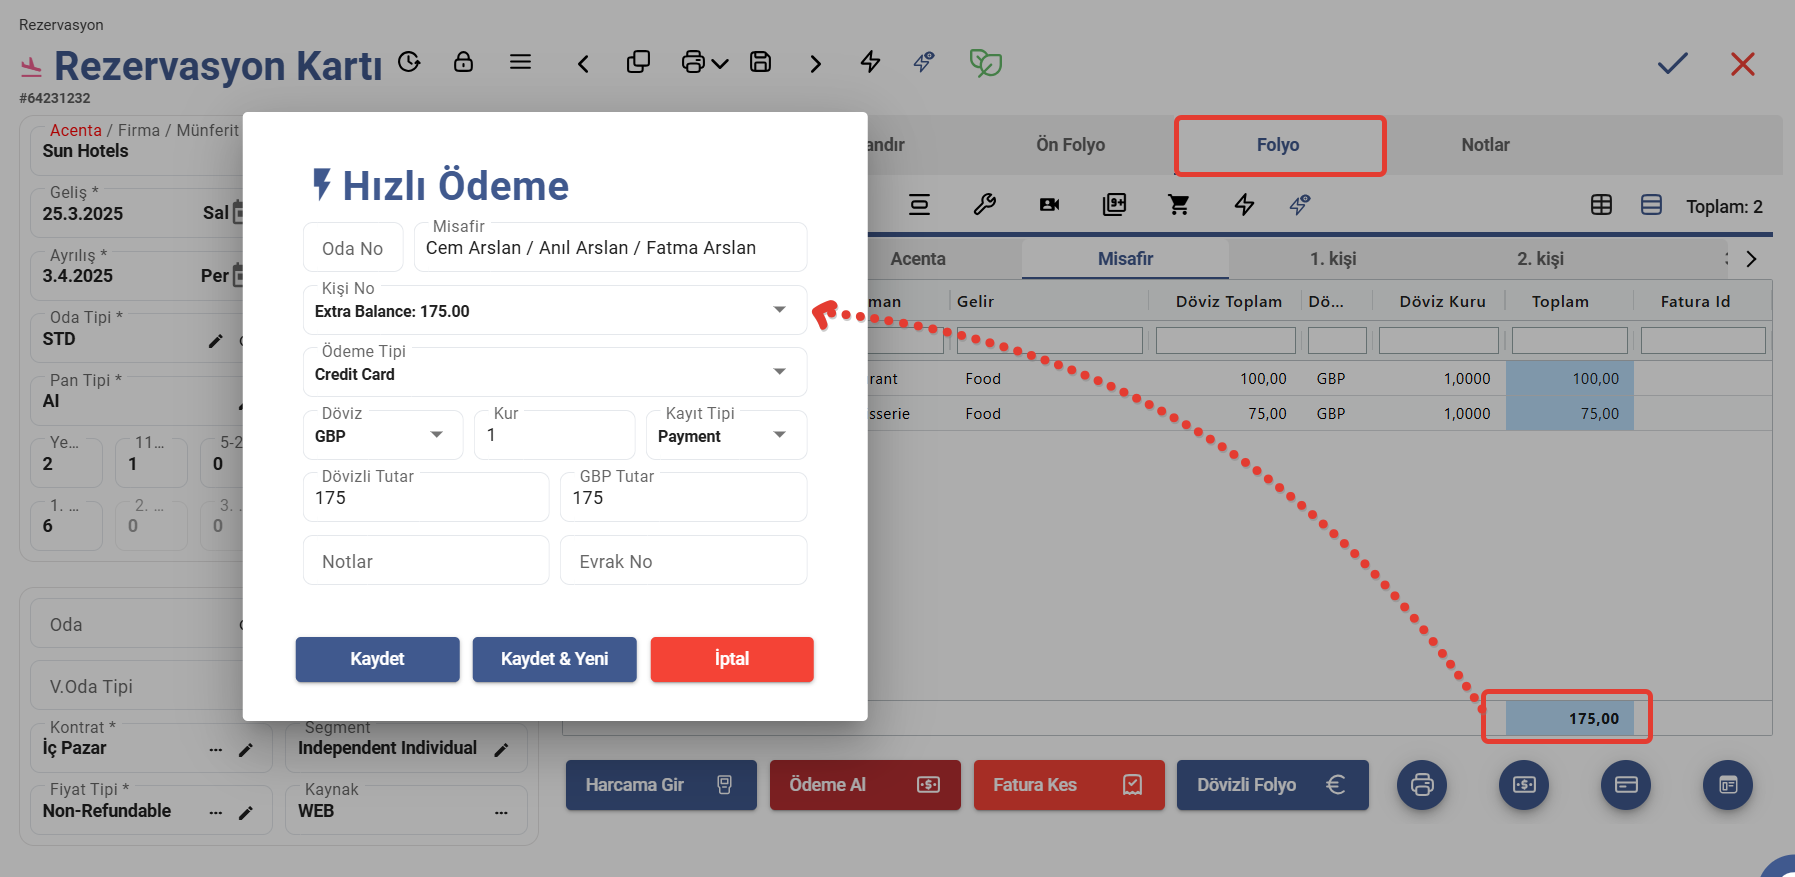Switch to grid table view icon
The image size is (1795, 877).
1601,205
